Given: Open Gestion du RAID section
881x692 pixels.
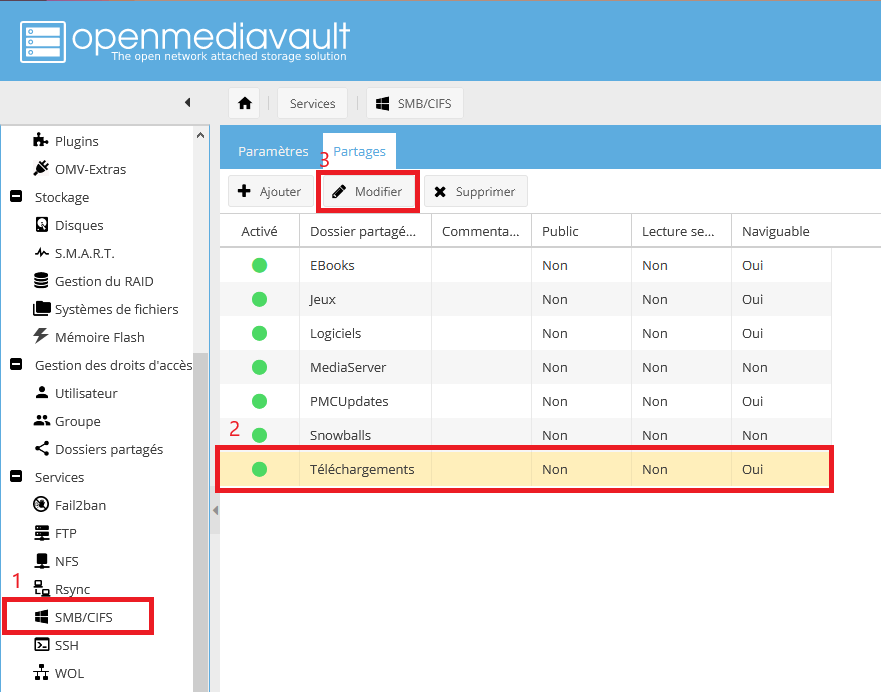Looking at the screenshot, I should click(103, 281).
